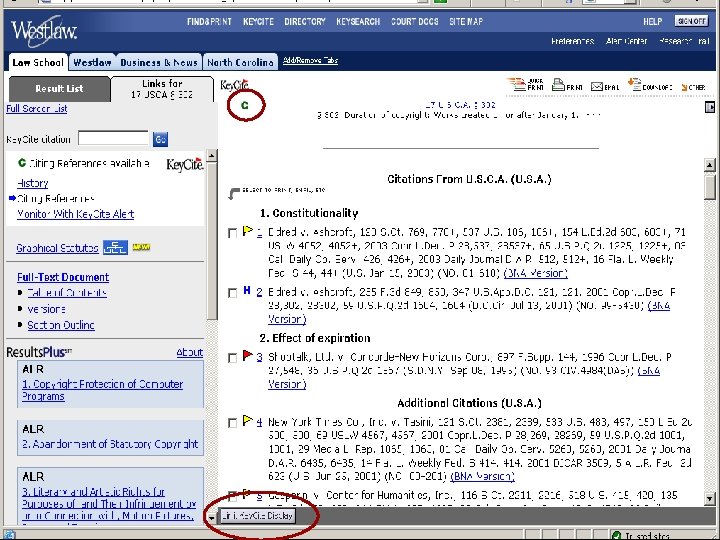Viewport: 720px width, 540px height.
Task: Click HELP in the header
Action: [x=652, y=22]
